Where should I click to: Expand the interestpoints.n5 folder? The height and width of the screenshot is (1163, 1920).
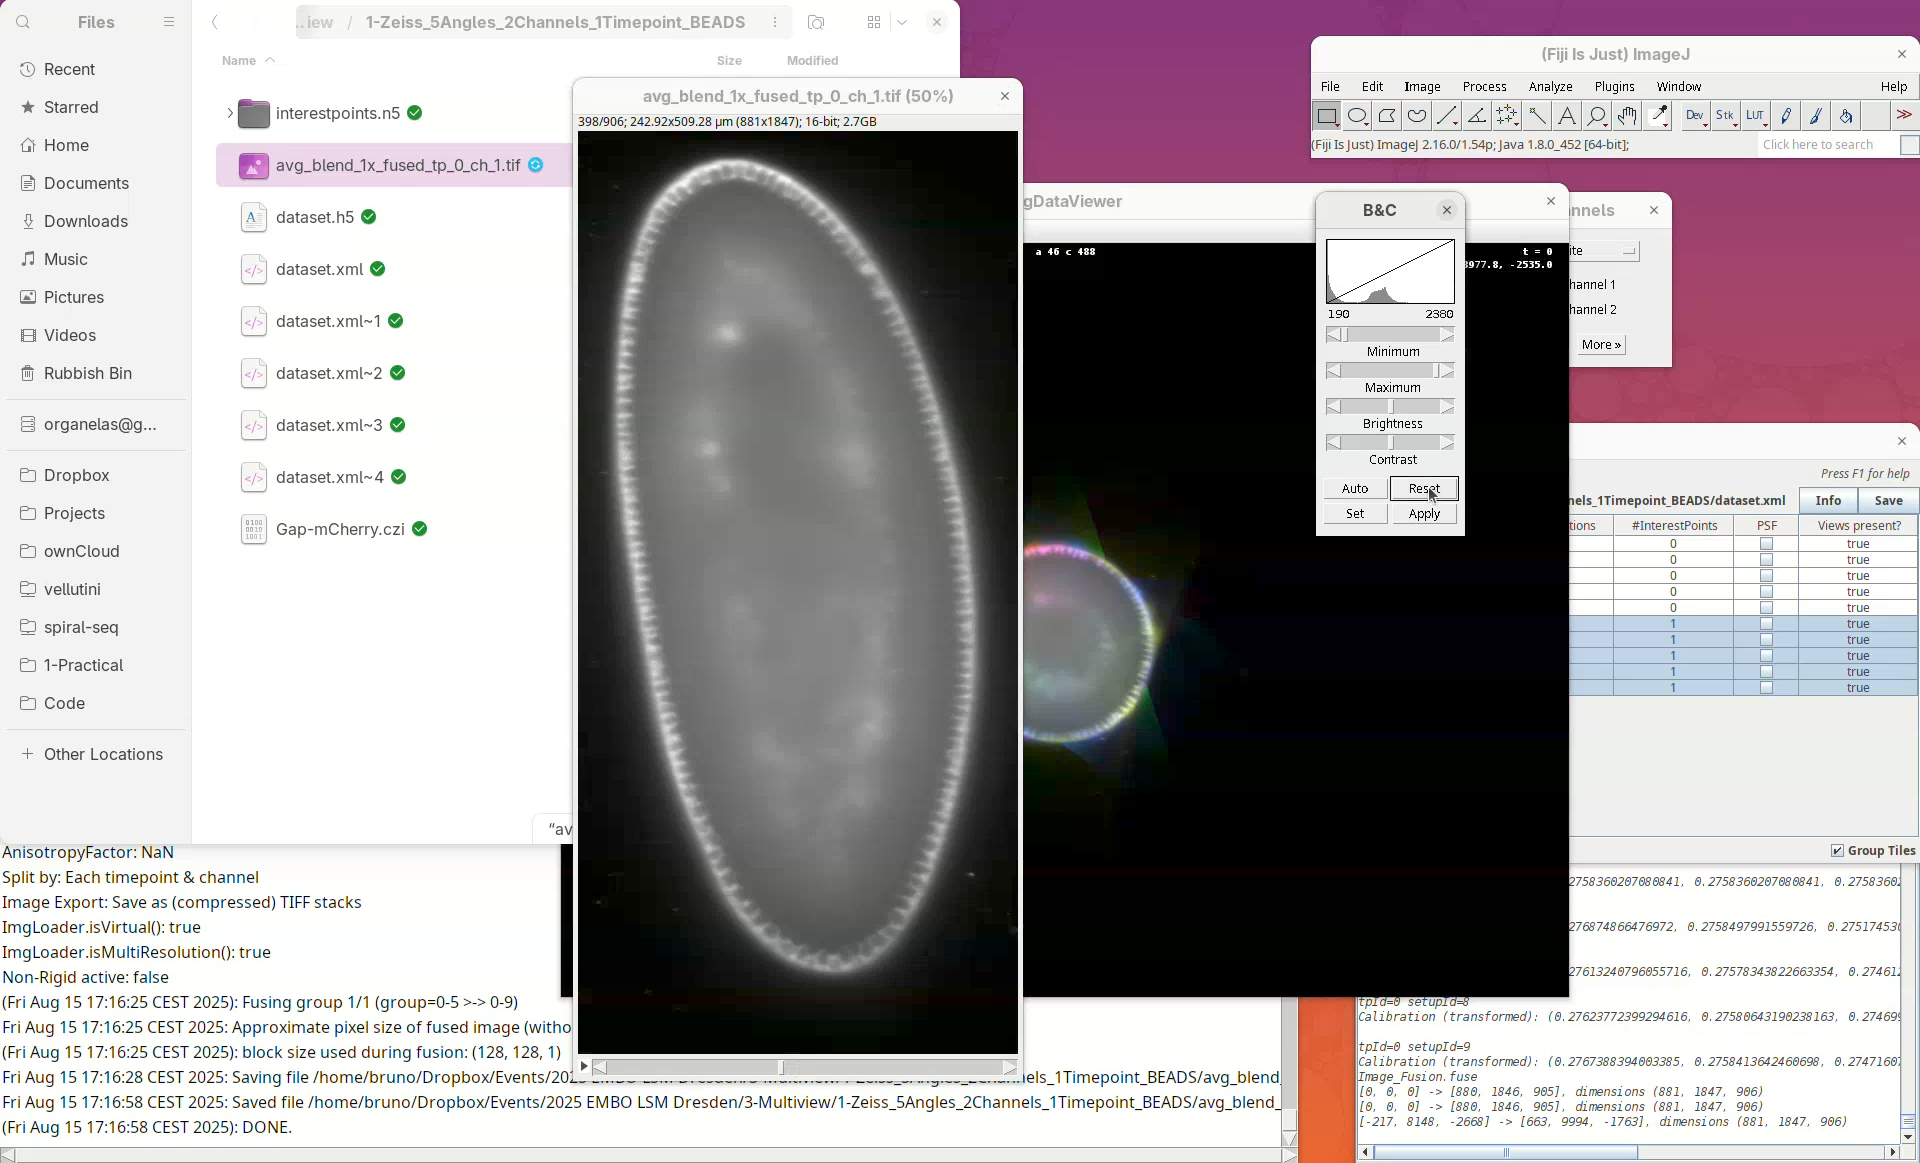(229, 113)
